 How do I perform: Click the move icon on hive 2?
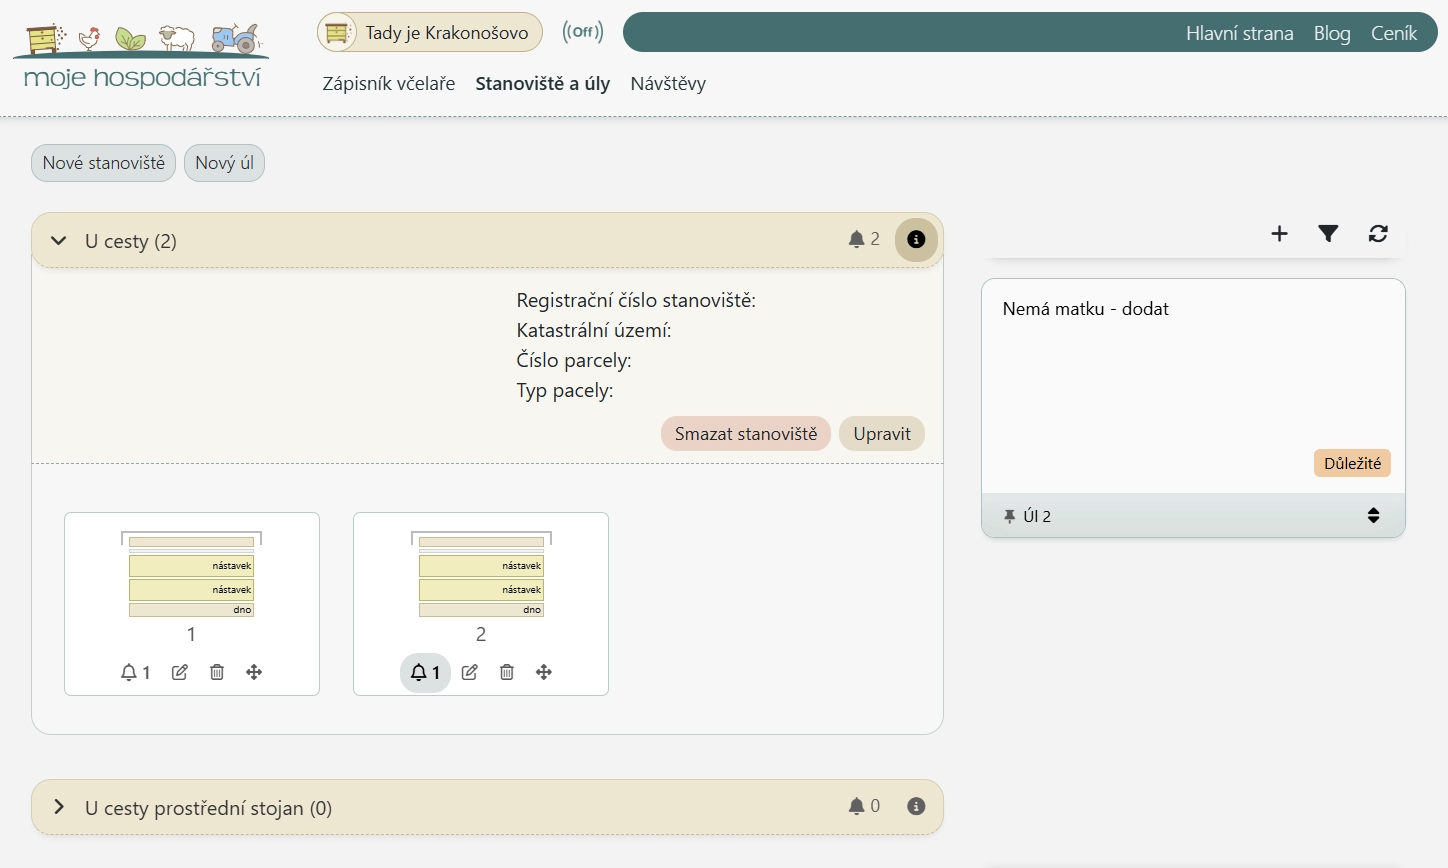pyautogui.click(x=544, y=672)
